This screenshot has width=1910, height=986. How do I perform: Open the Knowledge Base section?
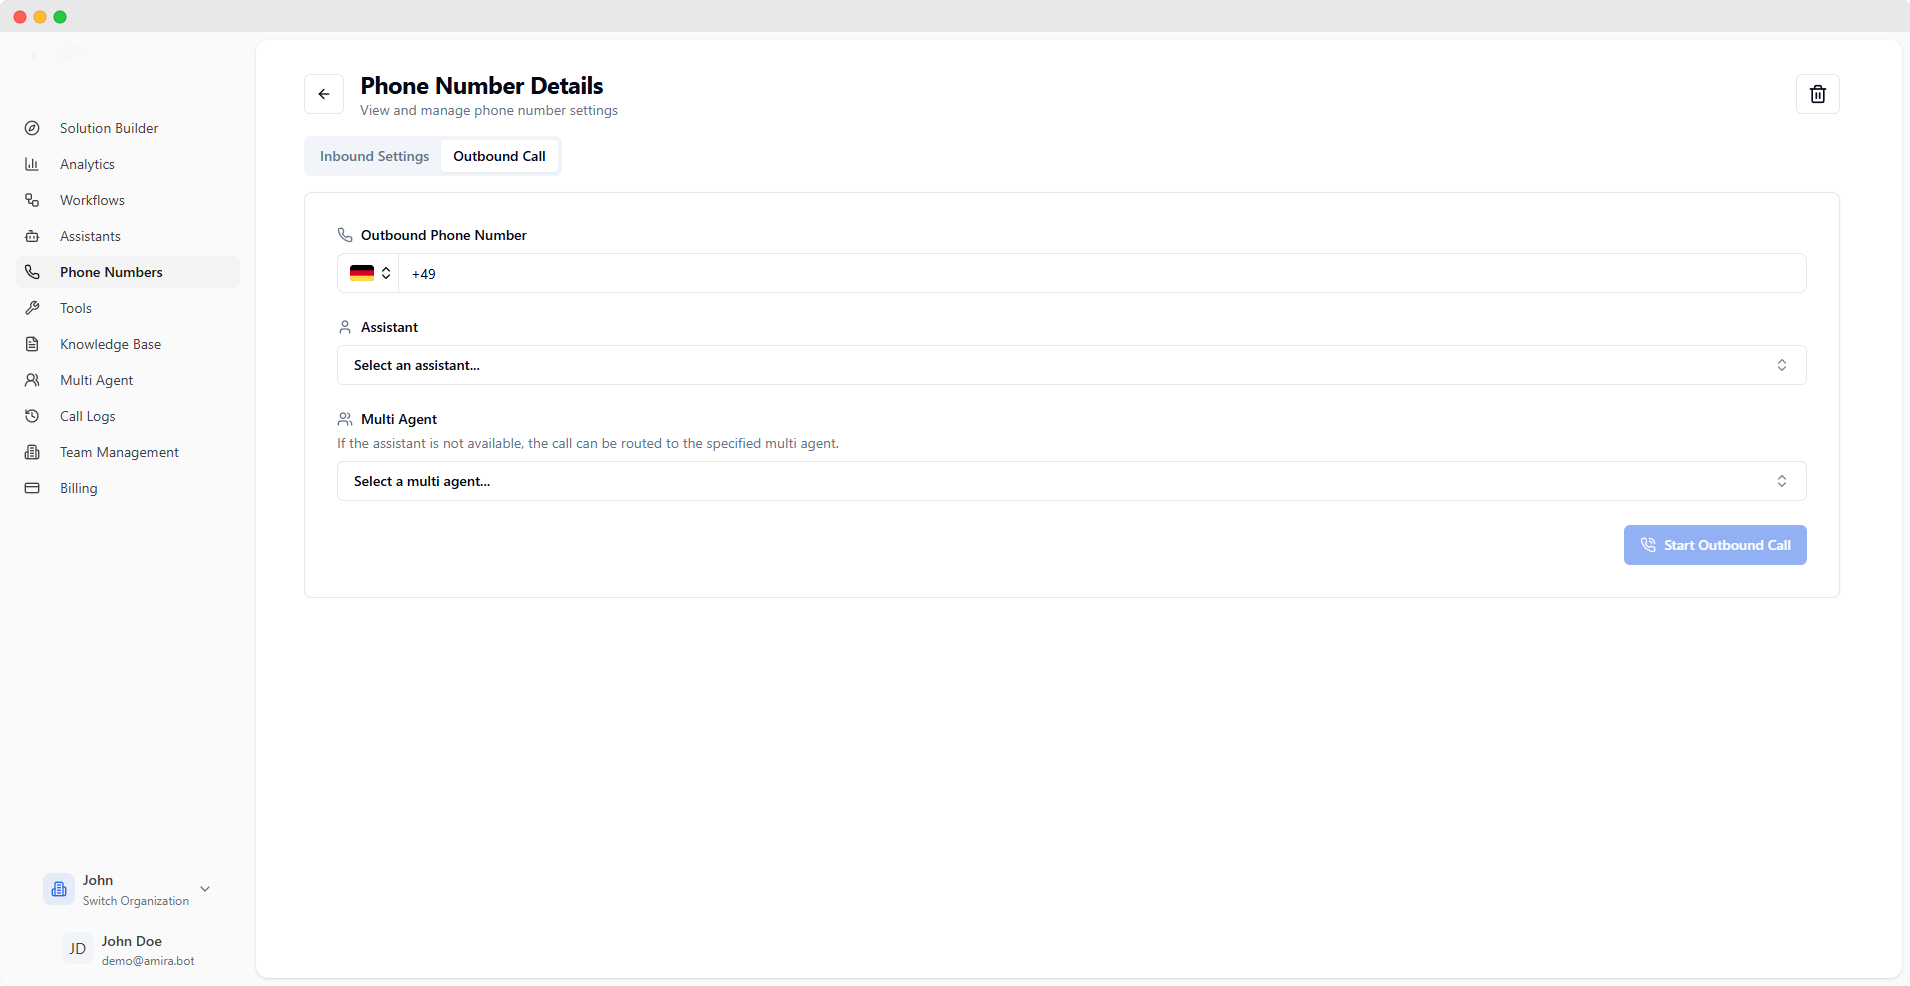(110, 344)
